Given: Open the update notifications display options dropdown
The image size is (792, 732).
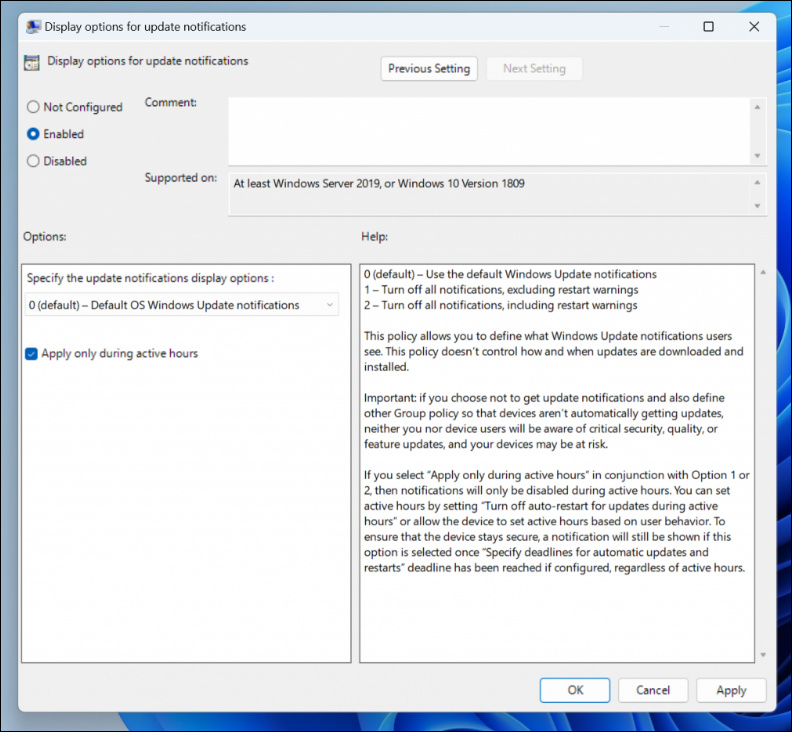Looking at the screenshot, I should click(x=182, y=305).
